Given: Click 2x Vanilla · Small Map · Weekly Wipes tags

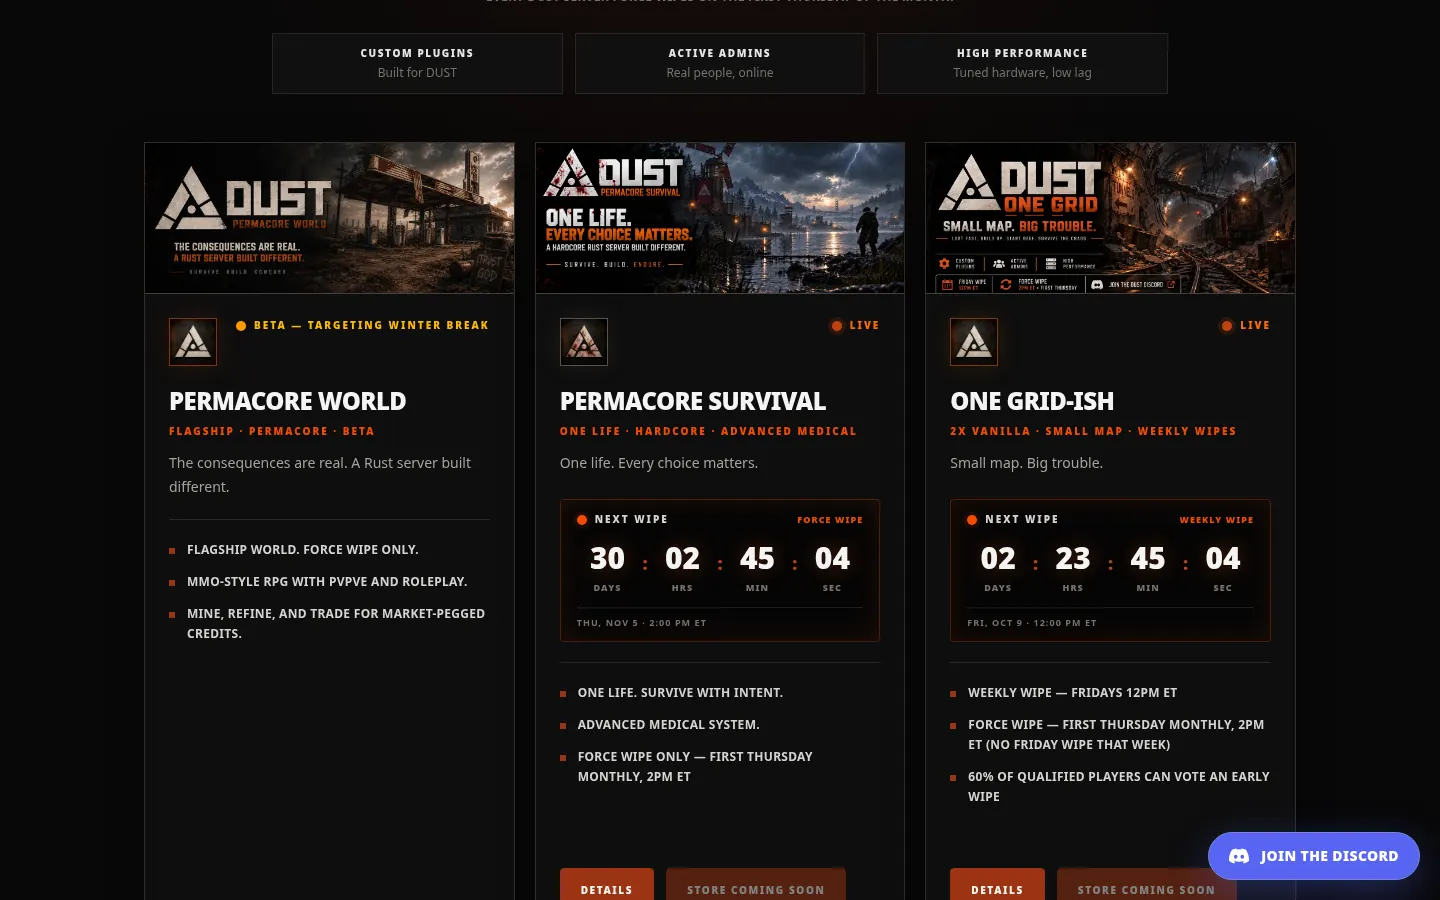Looking at the screenshot, I should pos(1093,431).
